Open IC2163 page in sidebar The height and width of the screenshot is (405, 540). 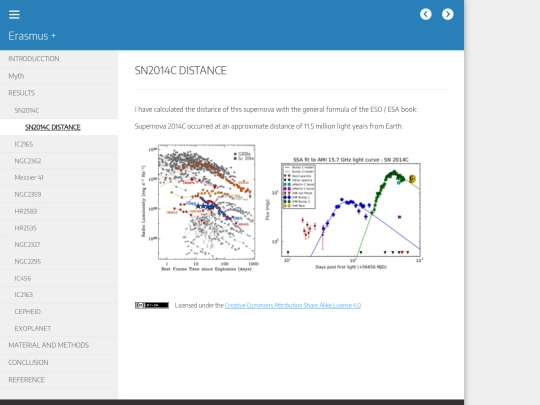(x=59, y=295)
